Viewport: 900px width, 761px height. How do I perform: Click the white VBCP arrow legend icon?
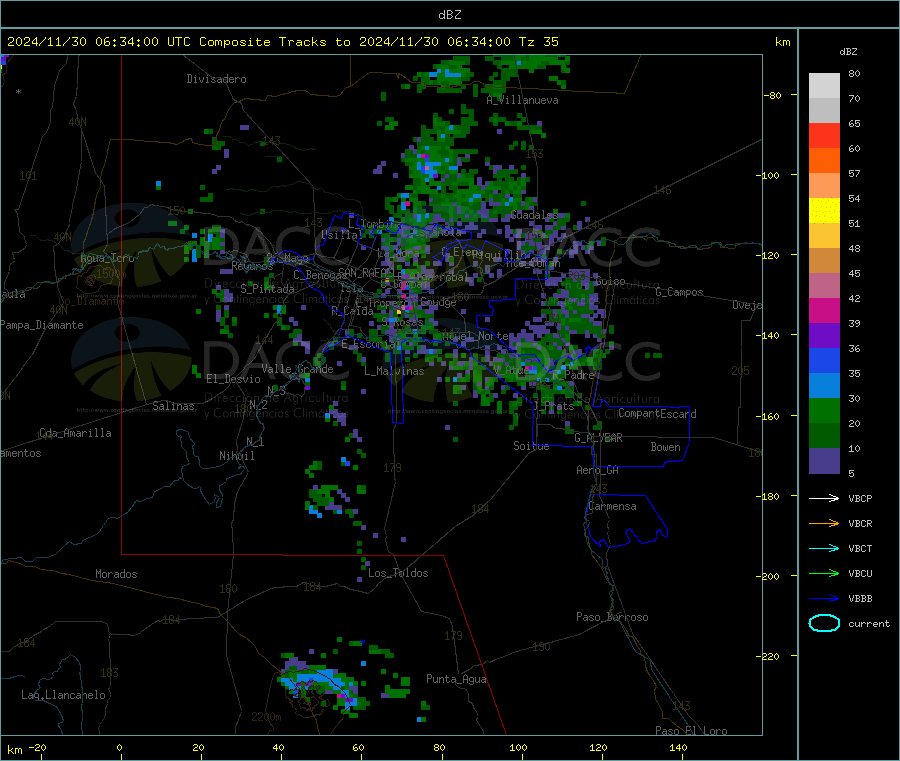coord(824,498)
